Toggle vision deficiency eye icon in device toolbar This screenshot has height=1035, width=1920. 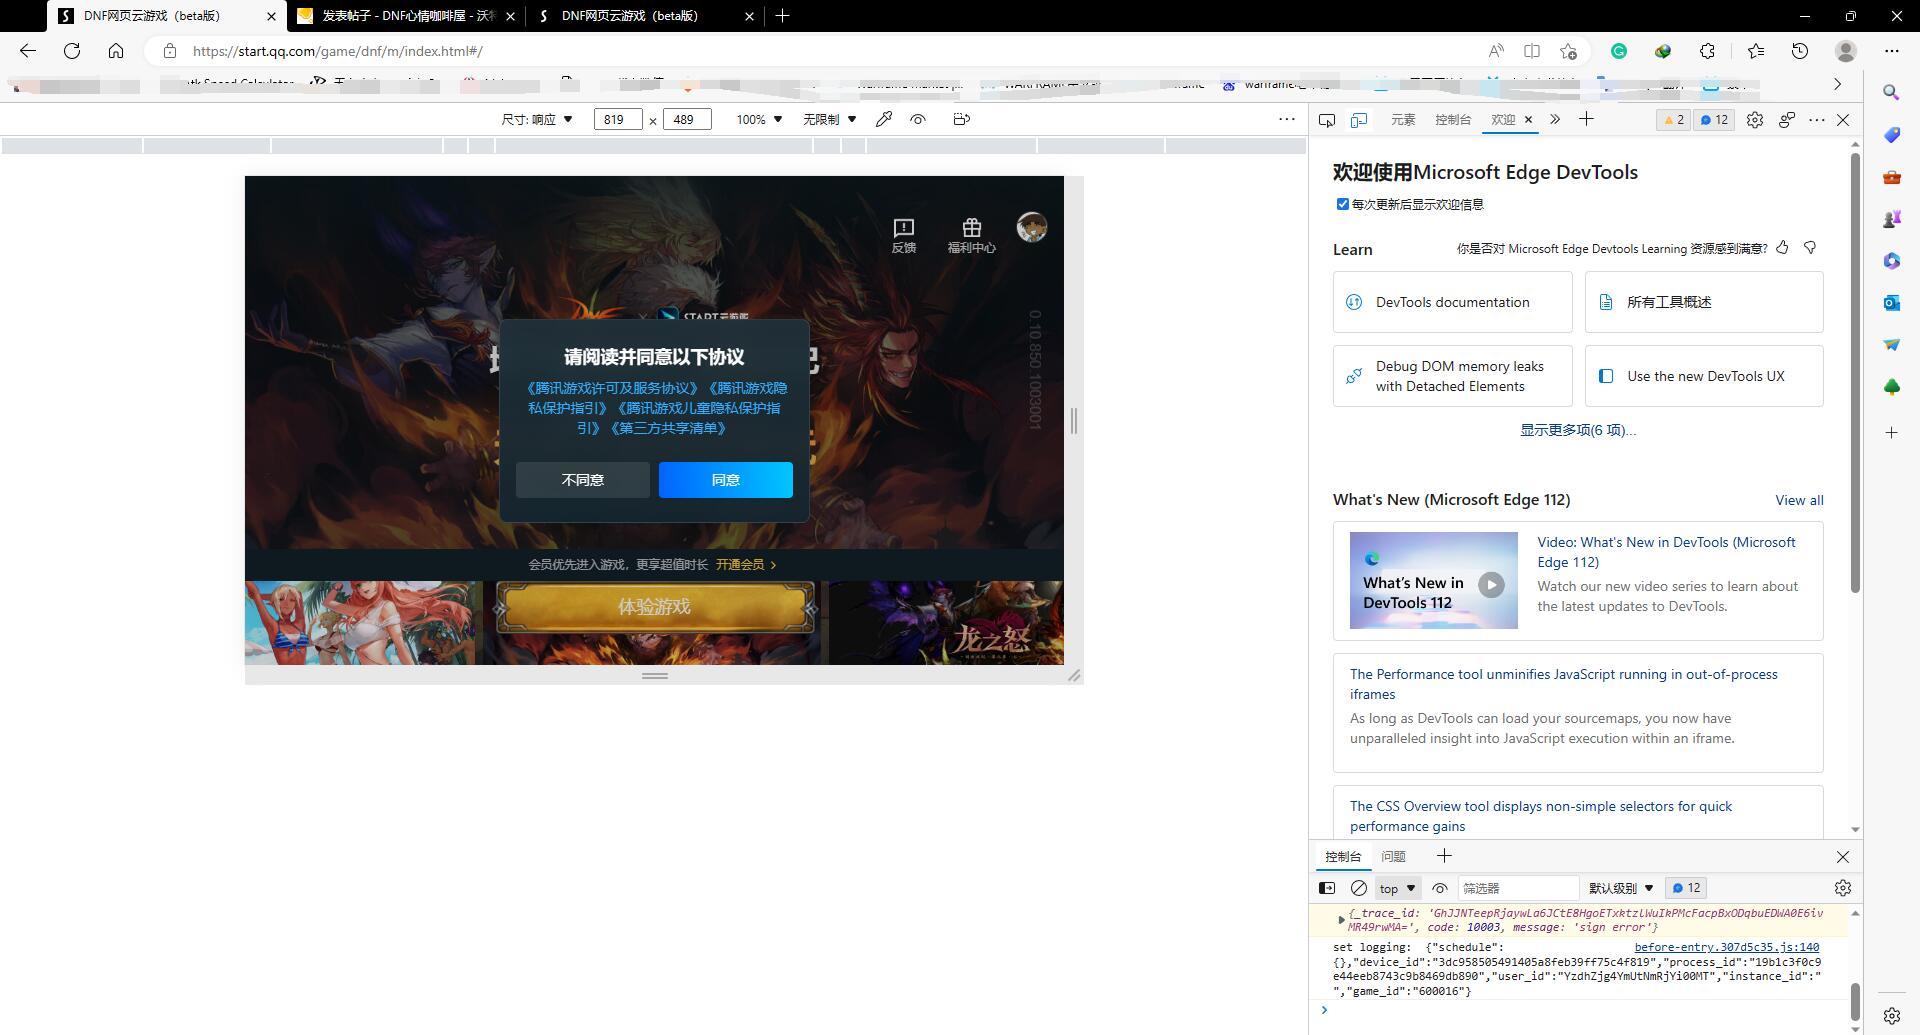pyautogui.click(x=918, y=120)
